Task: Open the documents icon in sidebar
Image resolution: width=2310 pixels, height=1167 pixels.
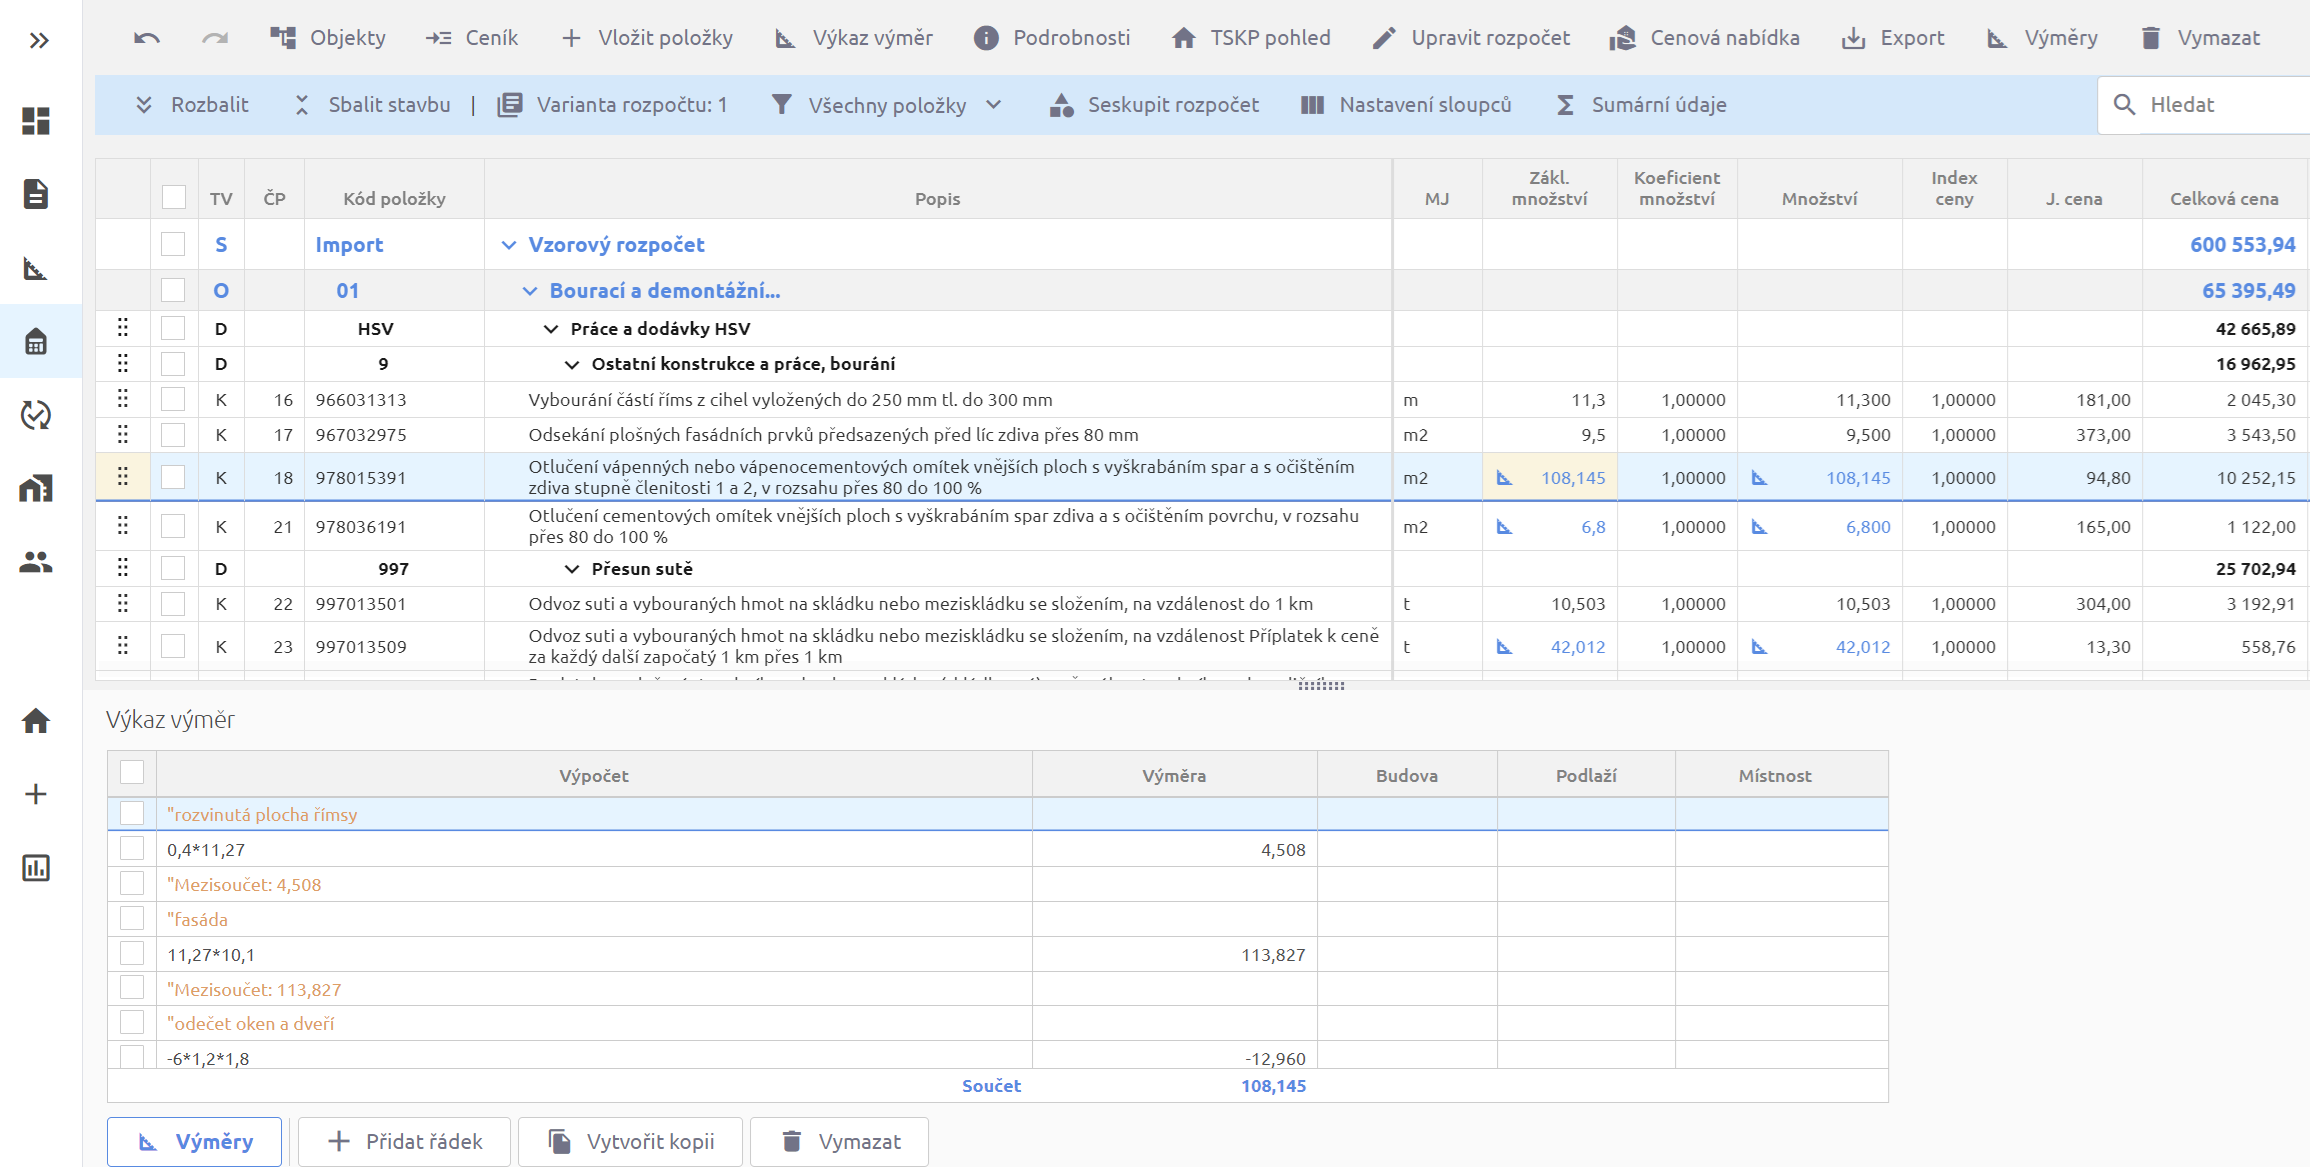Action: (x=36, y=194)
